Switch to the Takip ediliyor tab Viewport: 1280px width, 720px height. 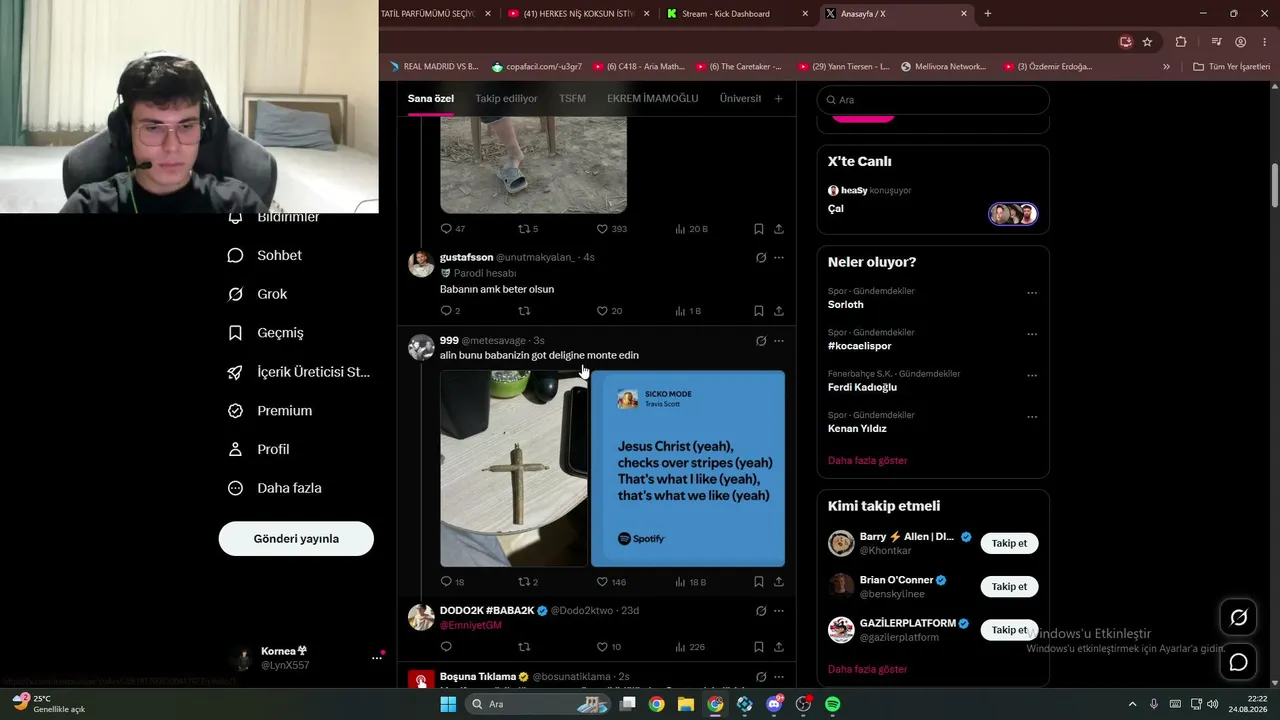(507, 99)
